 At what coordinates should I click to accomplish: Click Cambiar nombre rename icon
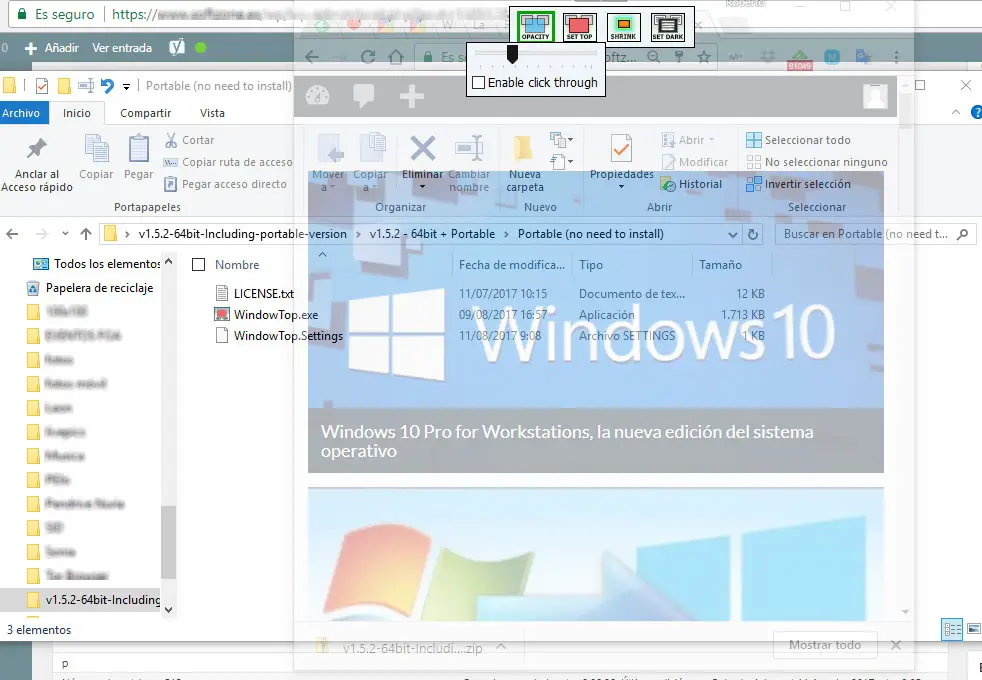(469, 148)
